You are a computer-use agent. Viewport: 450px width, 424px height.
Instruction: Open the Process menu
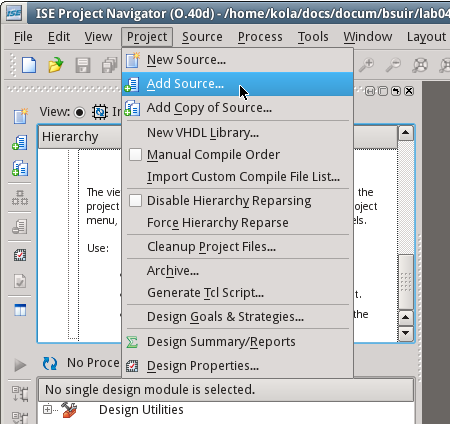[x=260, y=37]
